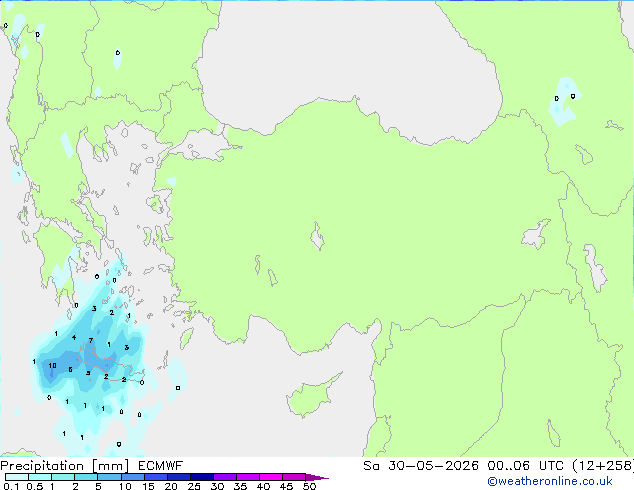Click the 0.1–0.5 mm lightest cyan legend swatch
Viewport: 634px width, 490px height.
(17, 477)
